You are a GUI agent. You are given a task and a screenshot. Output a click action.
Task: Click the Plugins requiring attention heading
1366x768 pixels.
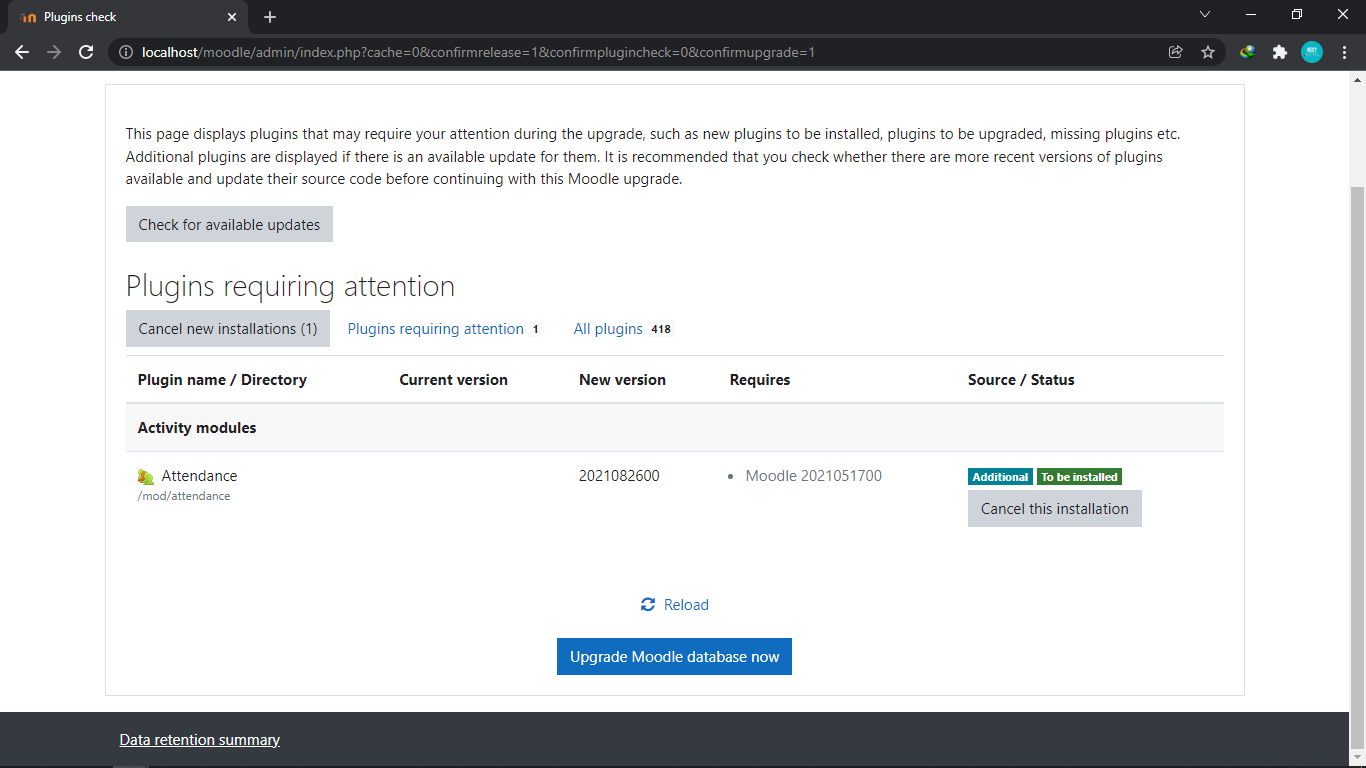[290, 286]
